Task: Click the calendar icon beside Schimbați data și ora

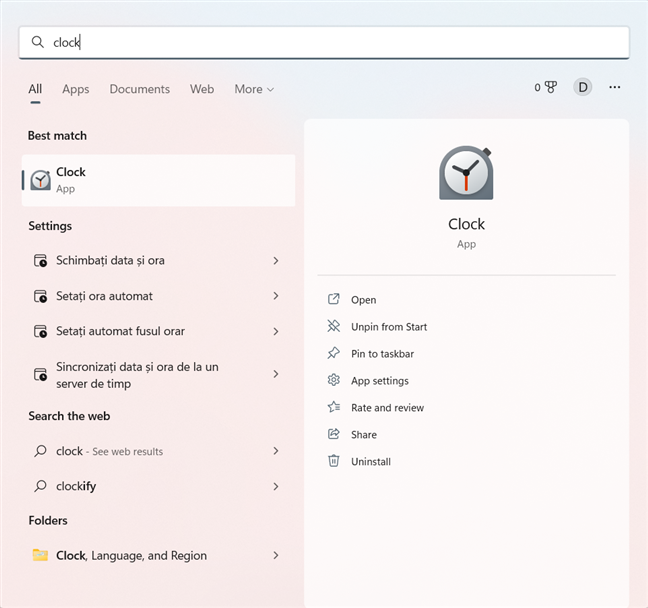Action: [x=40, y=260]
